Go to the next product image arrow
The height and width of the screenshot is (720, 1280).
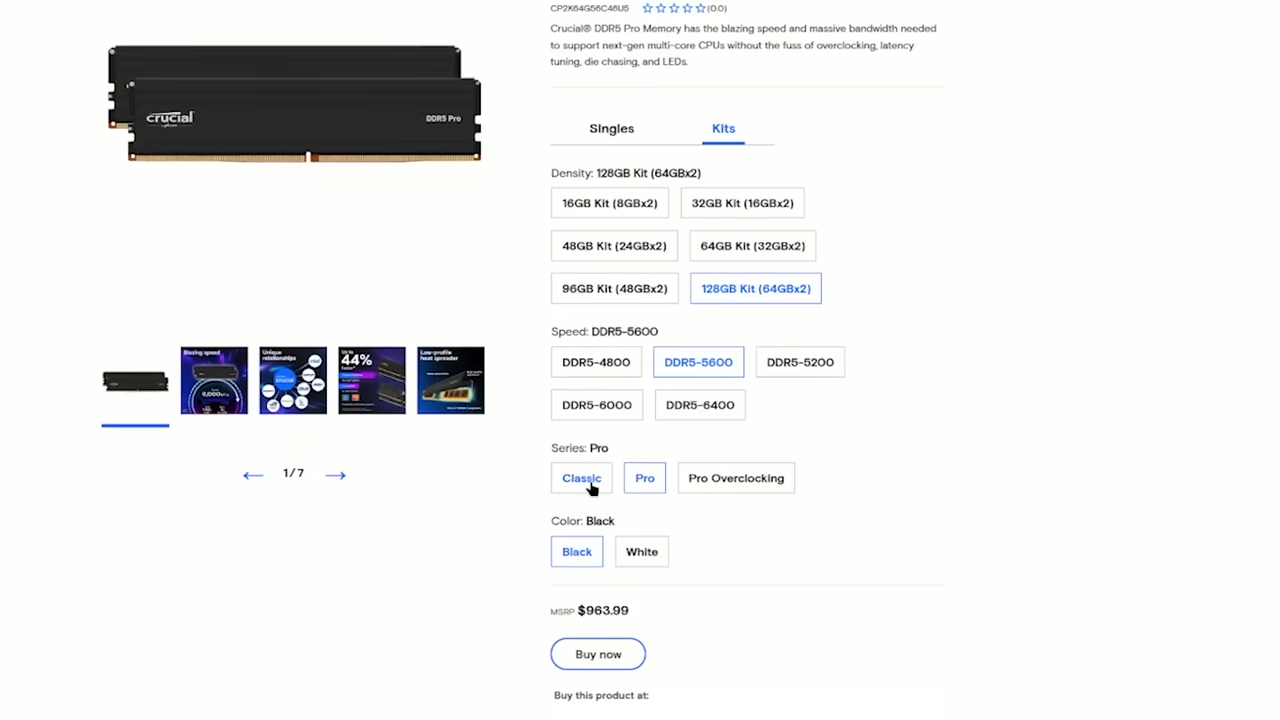coord(335,475)
